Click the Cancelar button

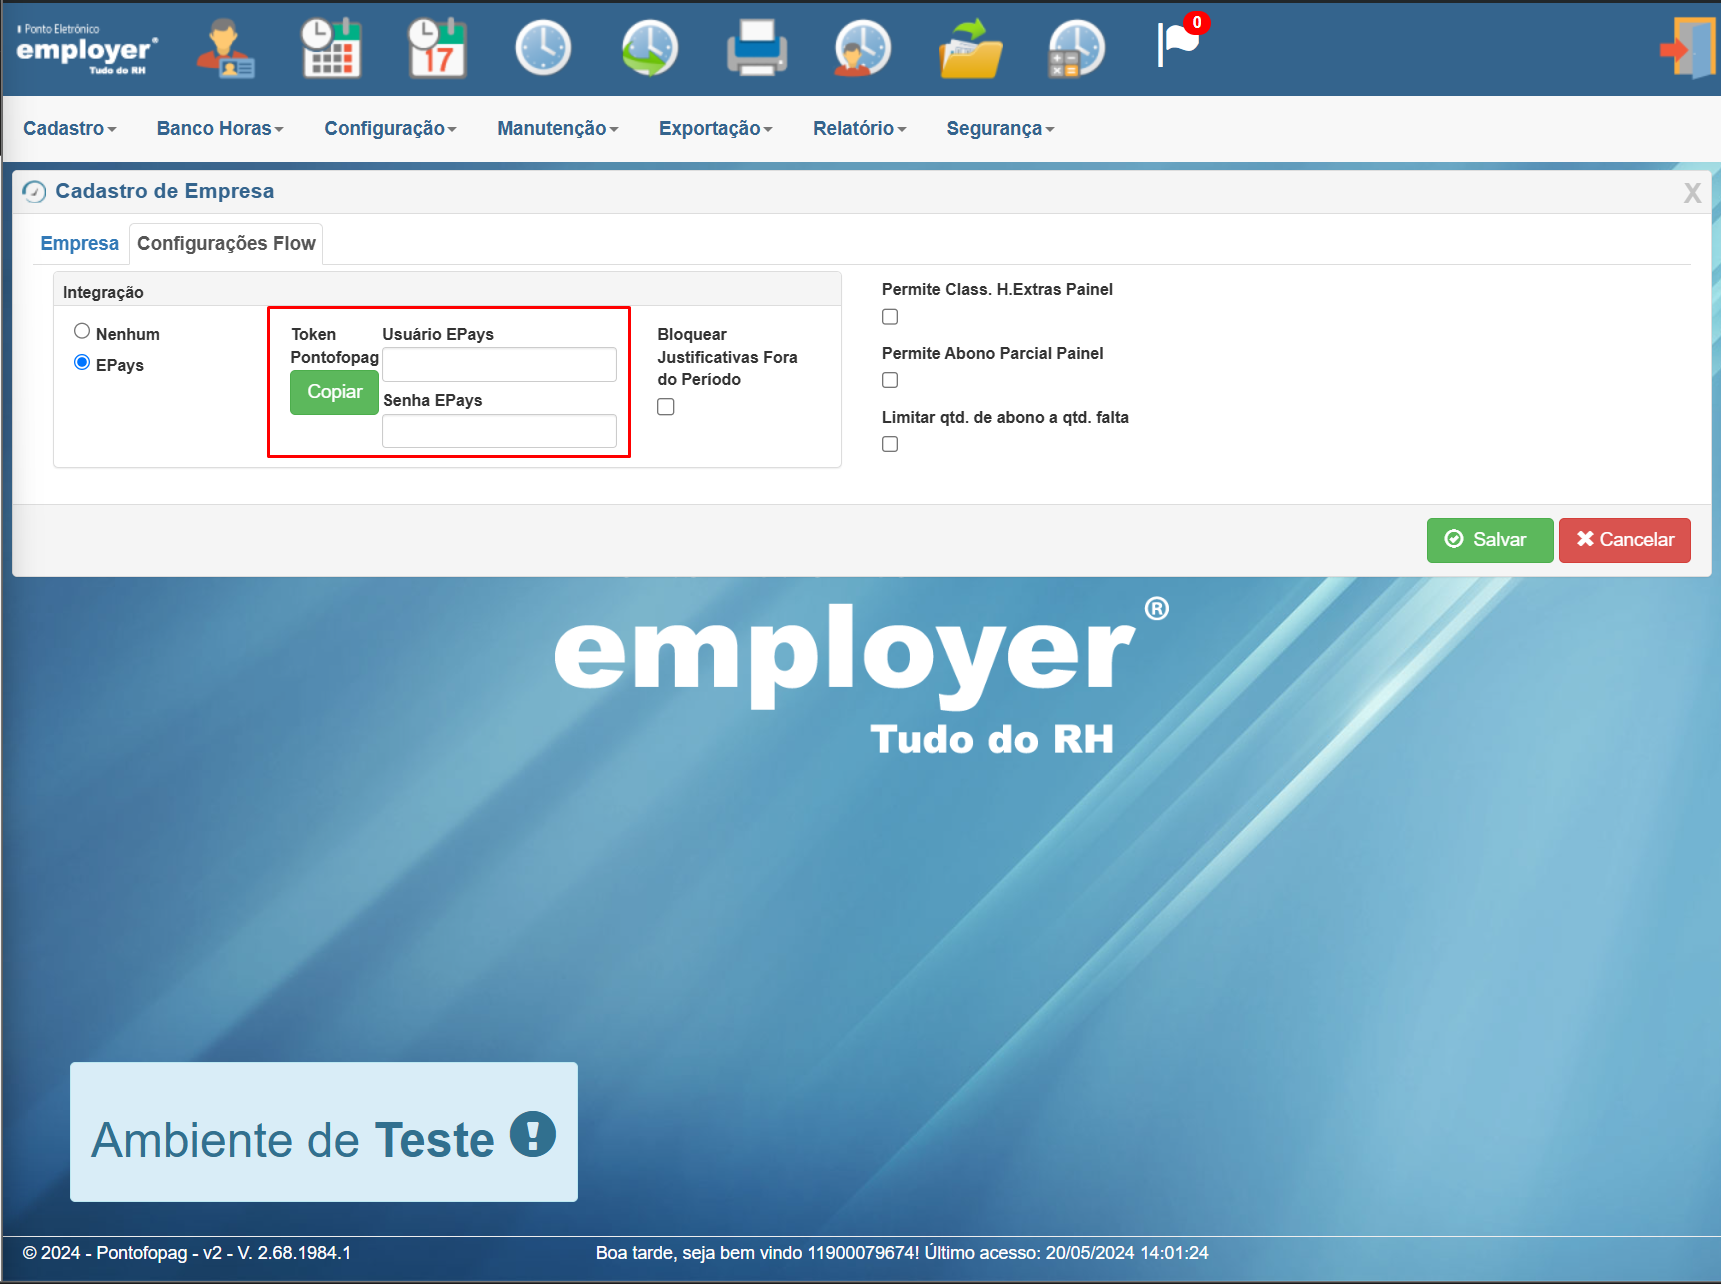click(1625, 540)
